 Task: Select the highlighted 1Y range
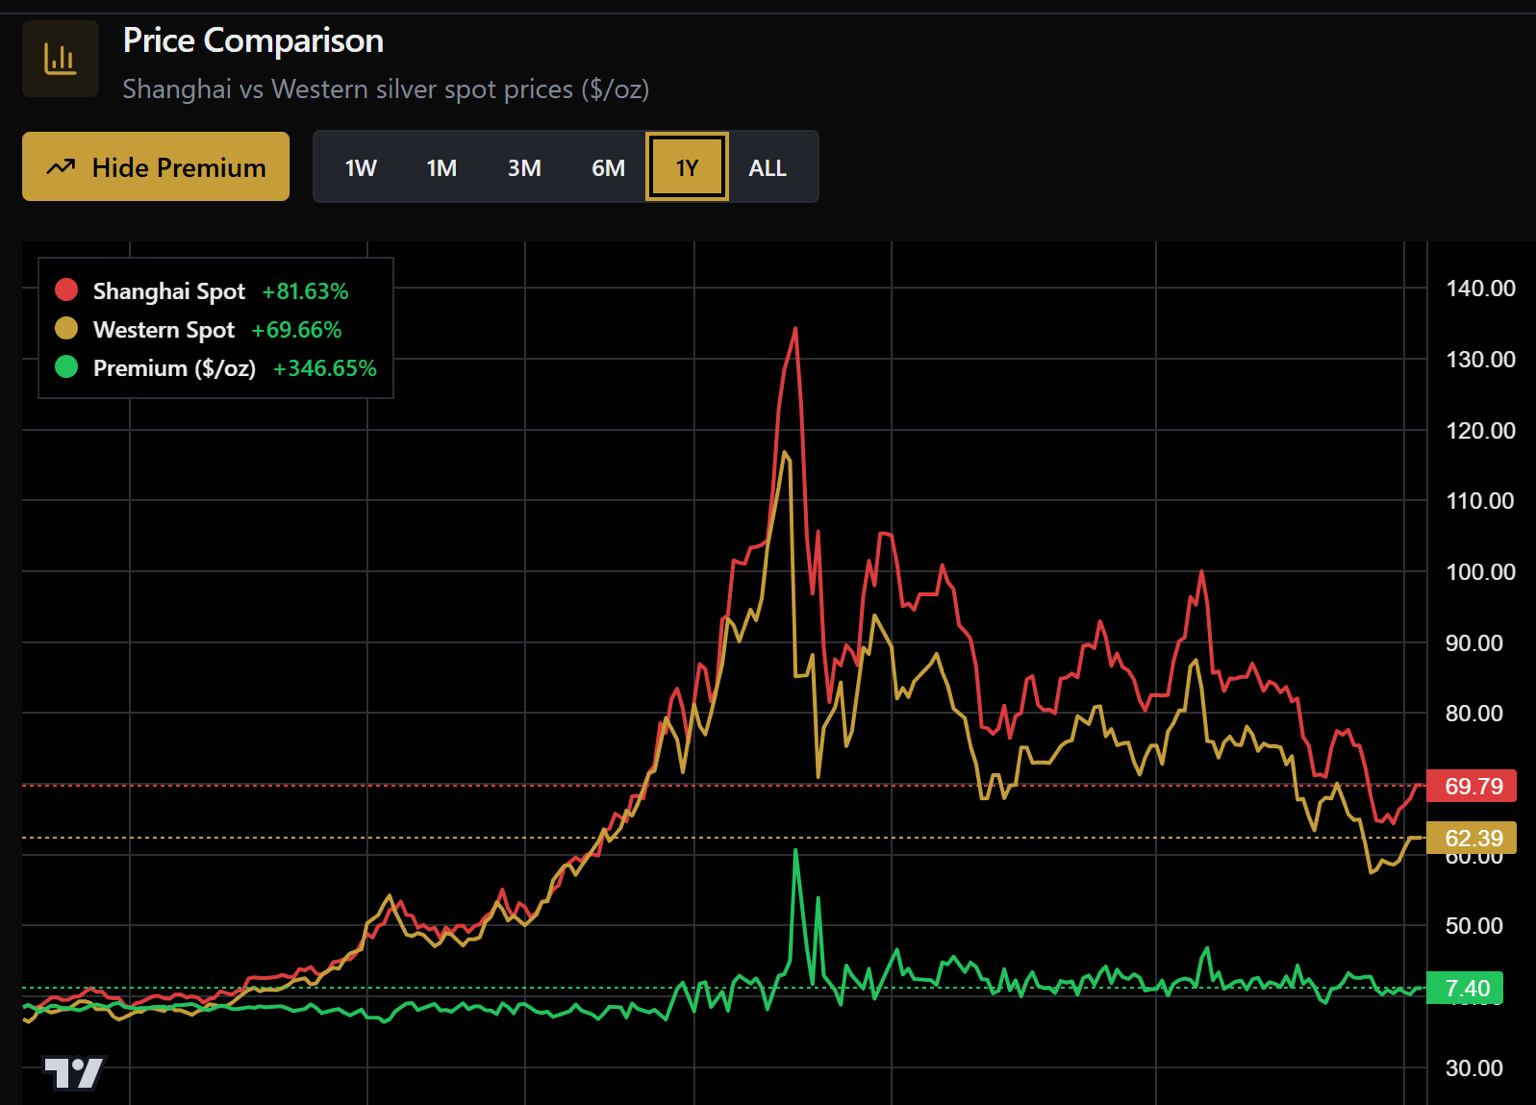[687, 167]
